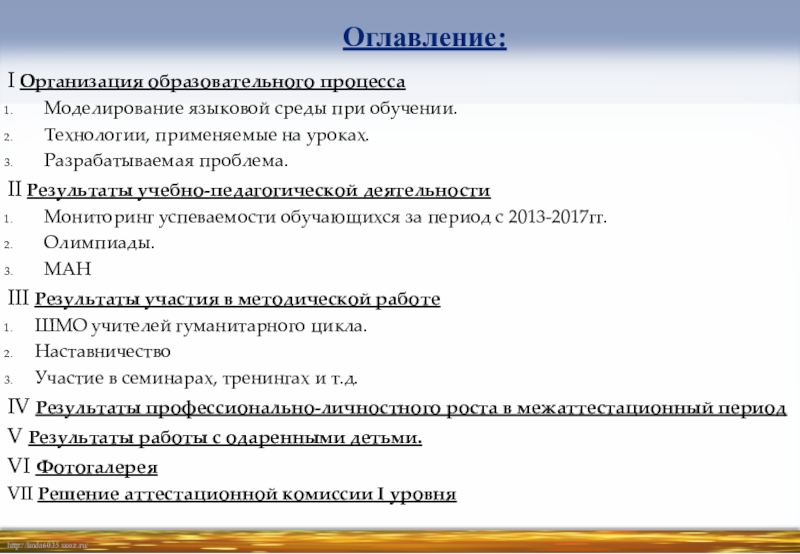Select 'Моделирование языковой среды при обучении' item

pos(251,108)
